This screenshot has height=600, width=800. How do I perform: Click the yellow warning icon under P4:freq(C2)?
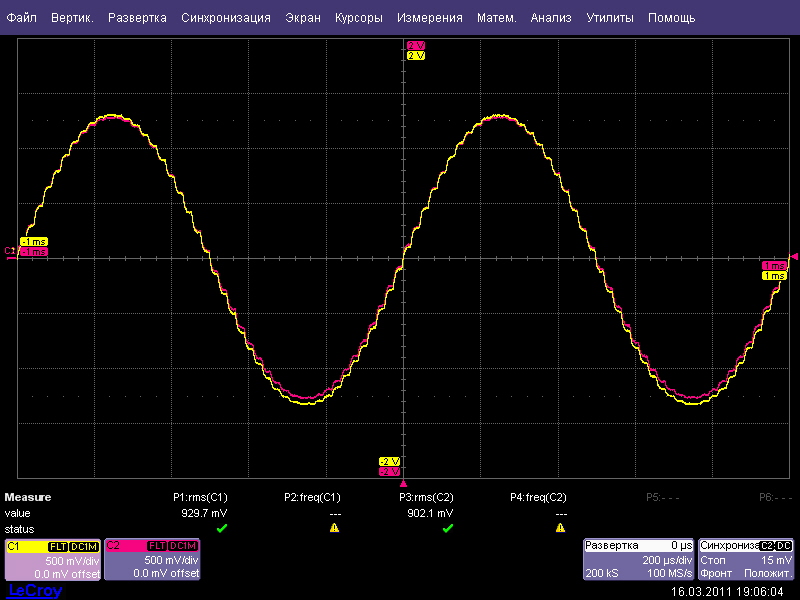(560, 528)
